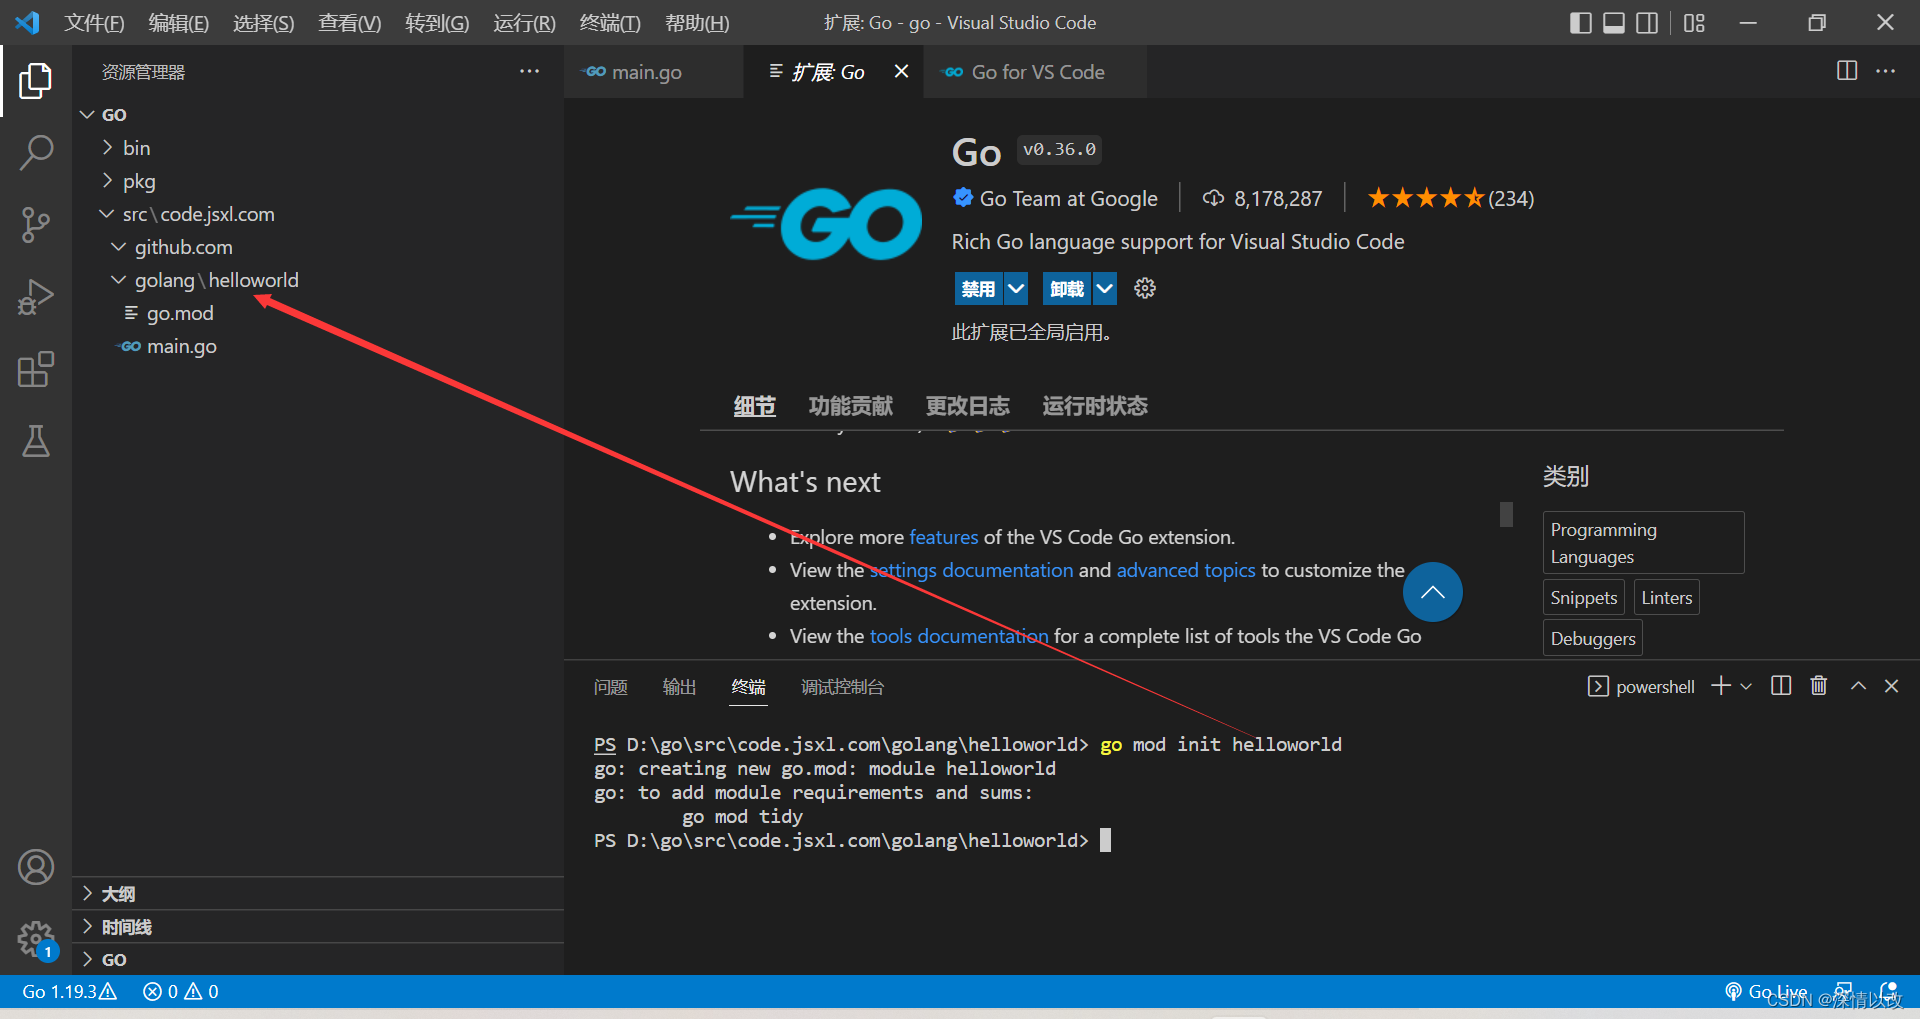
Task: Open the Manage gear in activity bar
Action: pyautogui.click(x=36, y=938)
